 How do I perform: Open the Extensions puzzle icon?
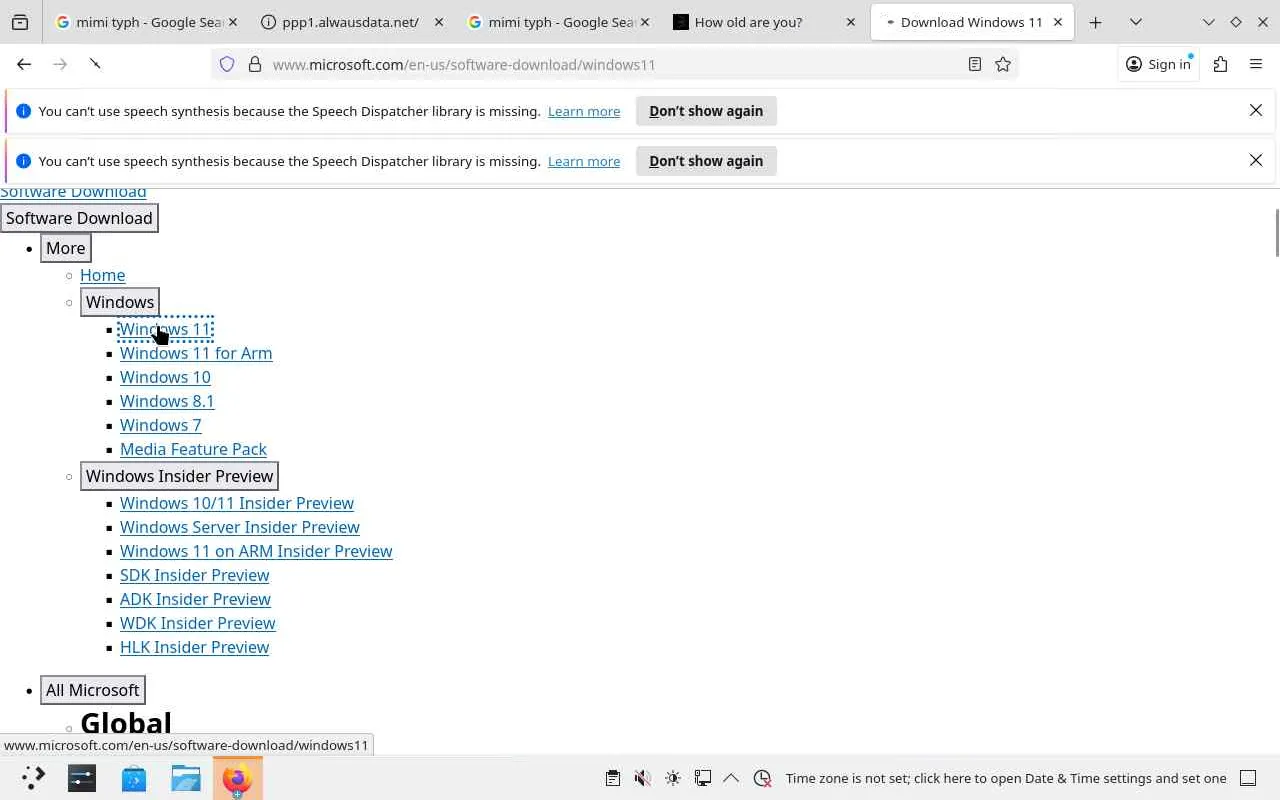(1220, 64)
